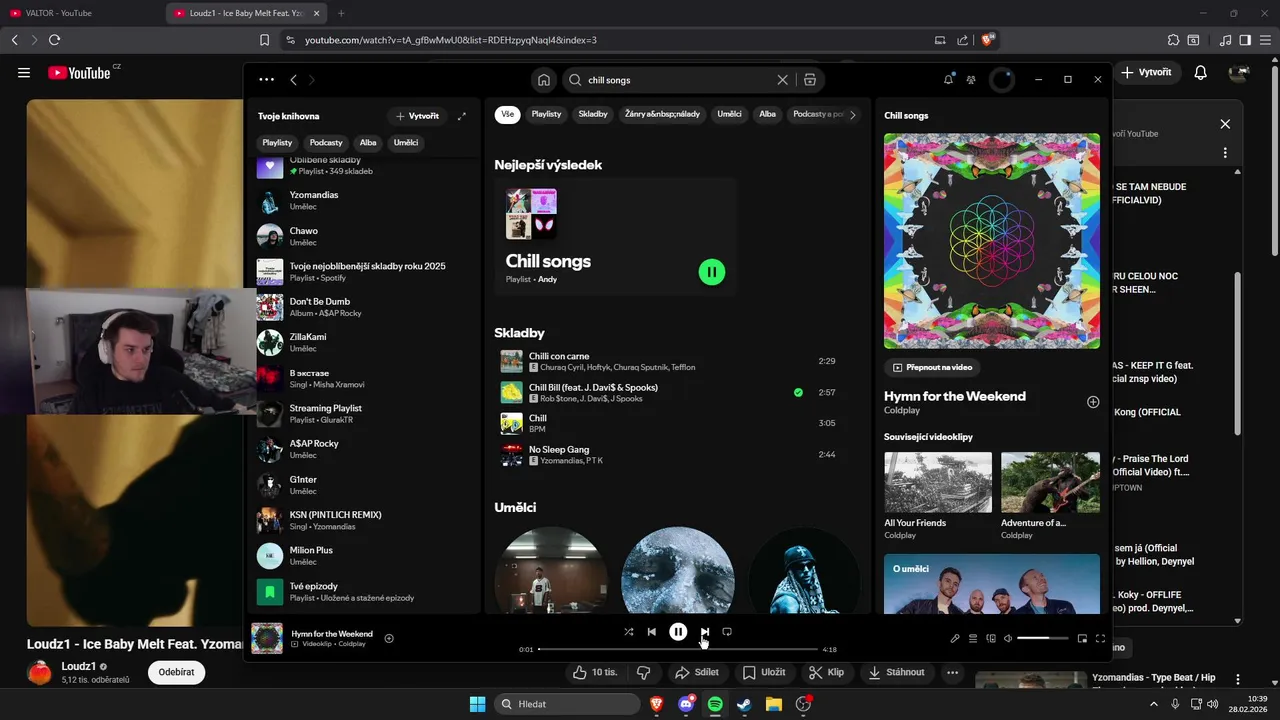Open YouTube notifications bell
This screenshot has width=1280, height=720.
click(x=1201, y=72)
